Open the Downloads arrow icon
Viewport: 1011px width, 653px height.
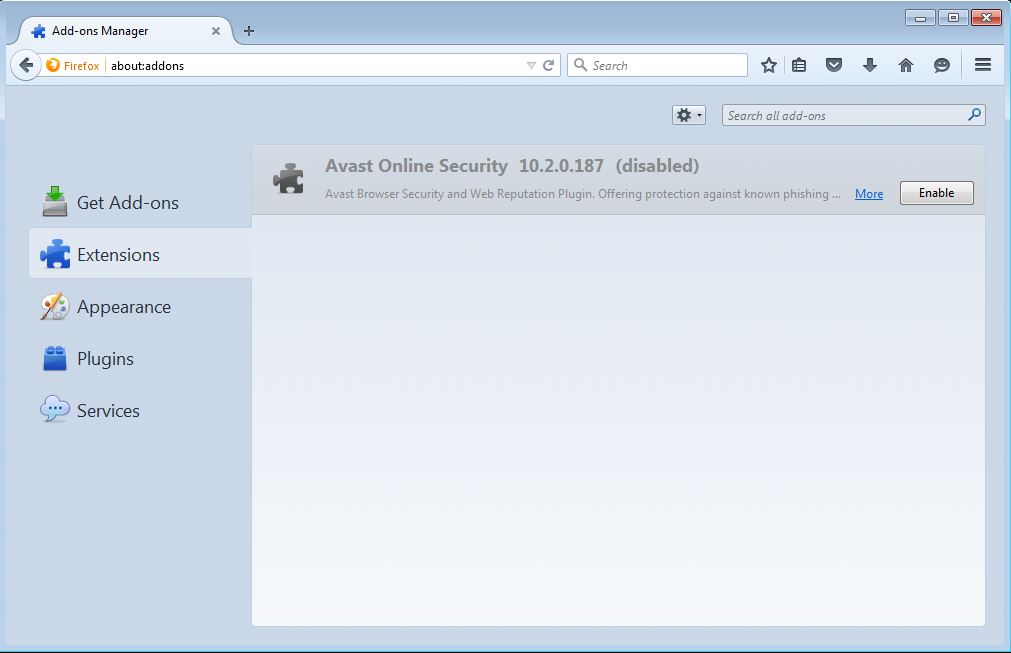click(x=870, y=65)
